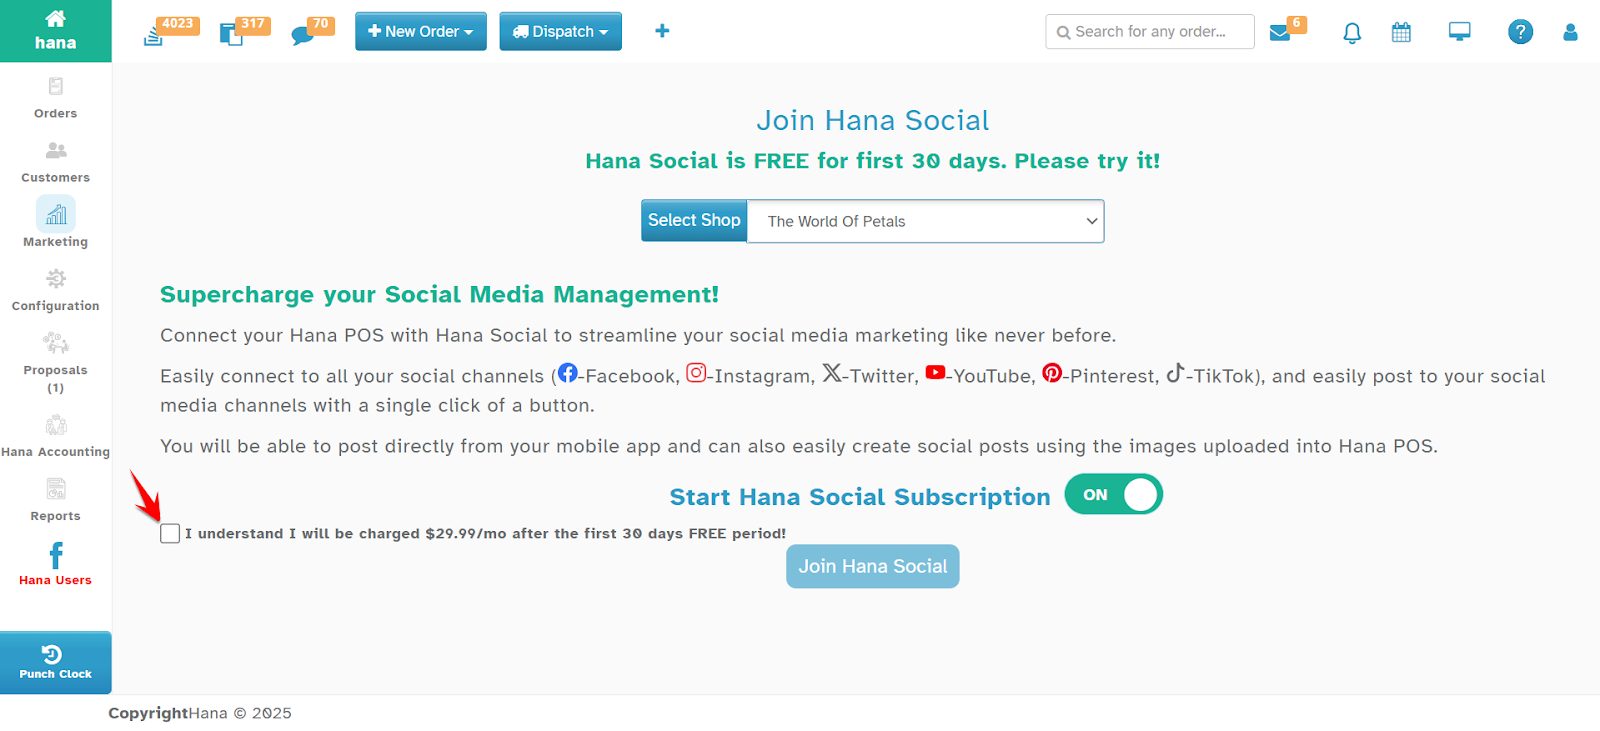Screen dimensions: 1600x731
Task: Open the New Order dropdown
Action: tap(421, 31)
